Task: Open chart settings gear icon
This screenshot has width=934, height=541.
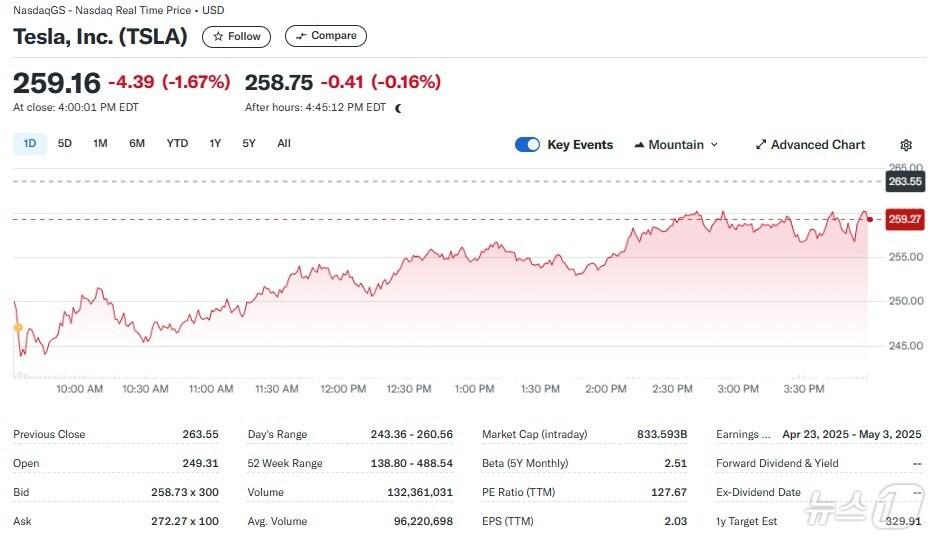Action: point(906,145)
